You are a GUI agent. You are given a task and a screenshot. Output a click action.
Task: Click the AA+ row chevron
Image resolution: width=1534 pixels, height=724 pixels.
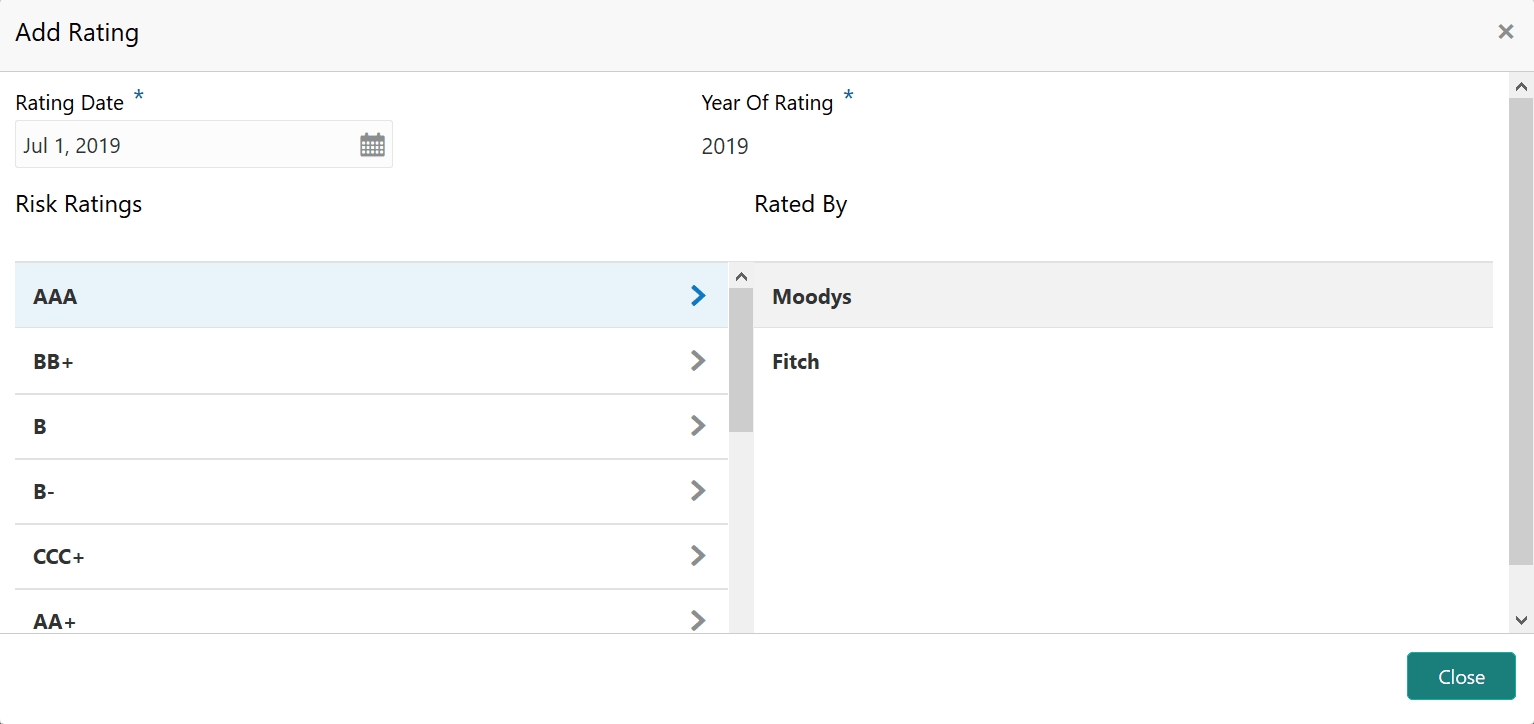698,620
